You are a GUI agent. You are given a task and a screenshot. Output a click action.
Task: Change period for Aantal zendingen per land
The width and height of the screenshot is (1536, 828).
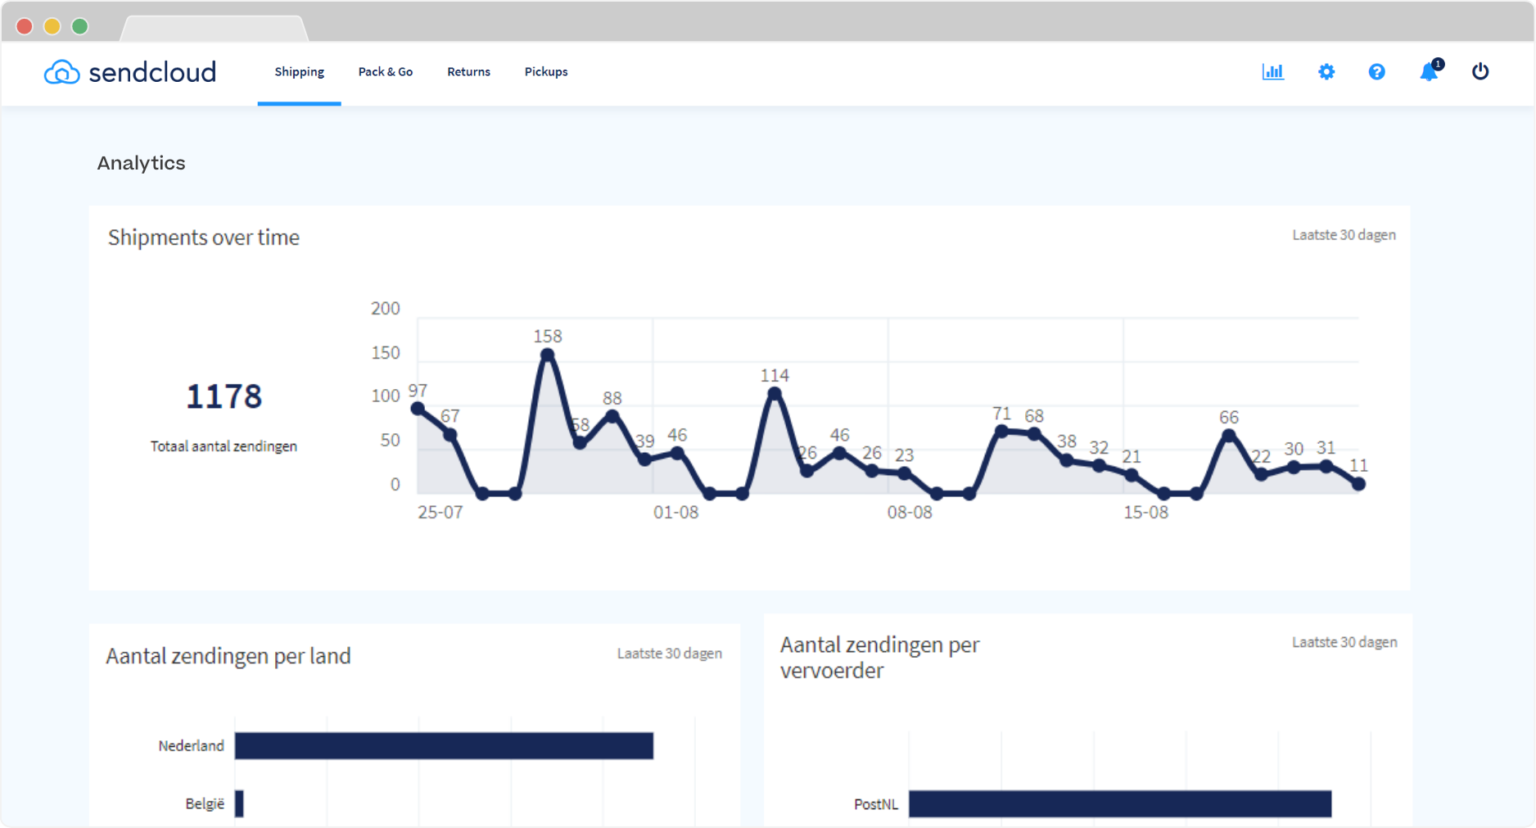tap(669, 654)
